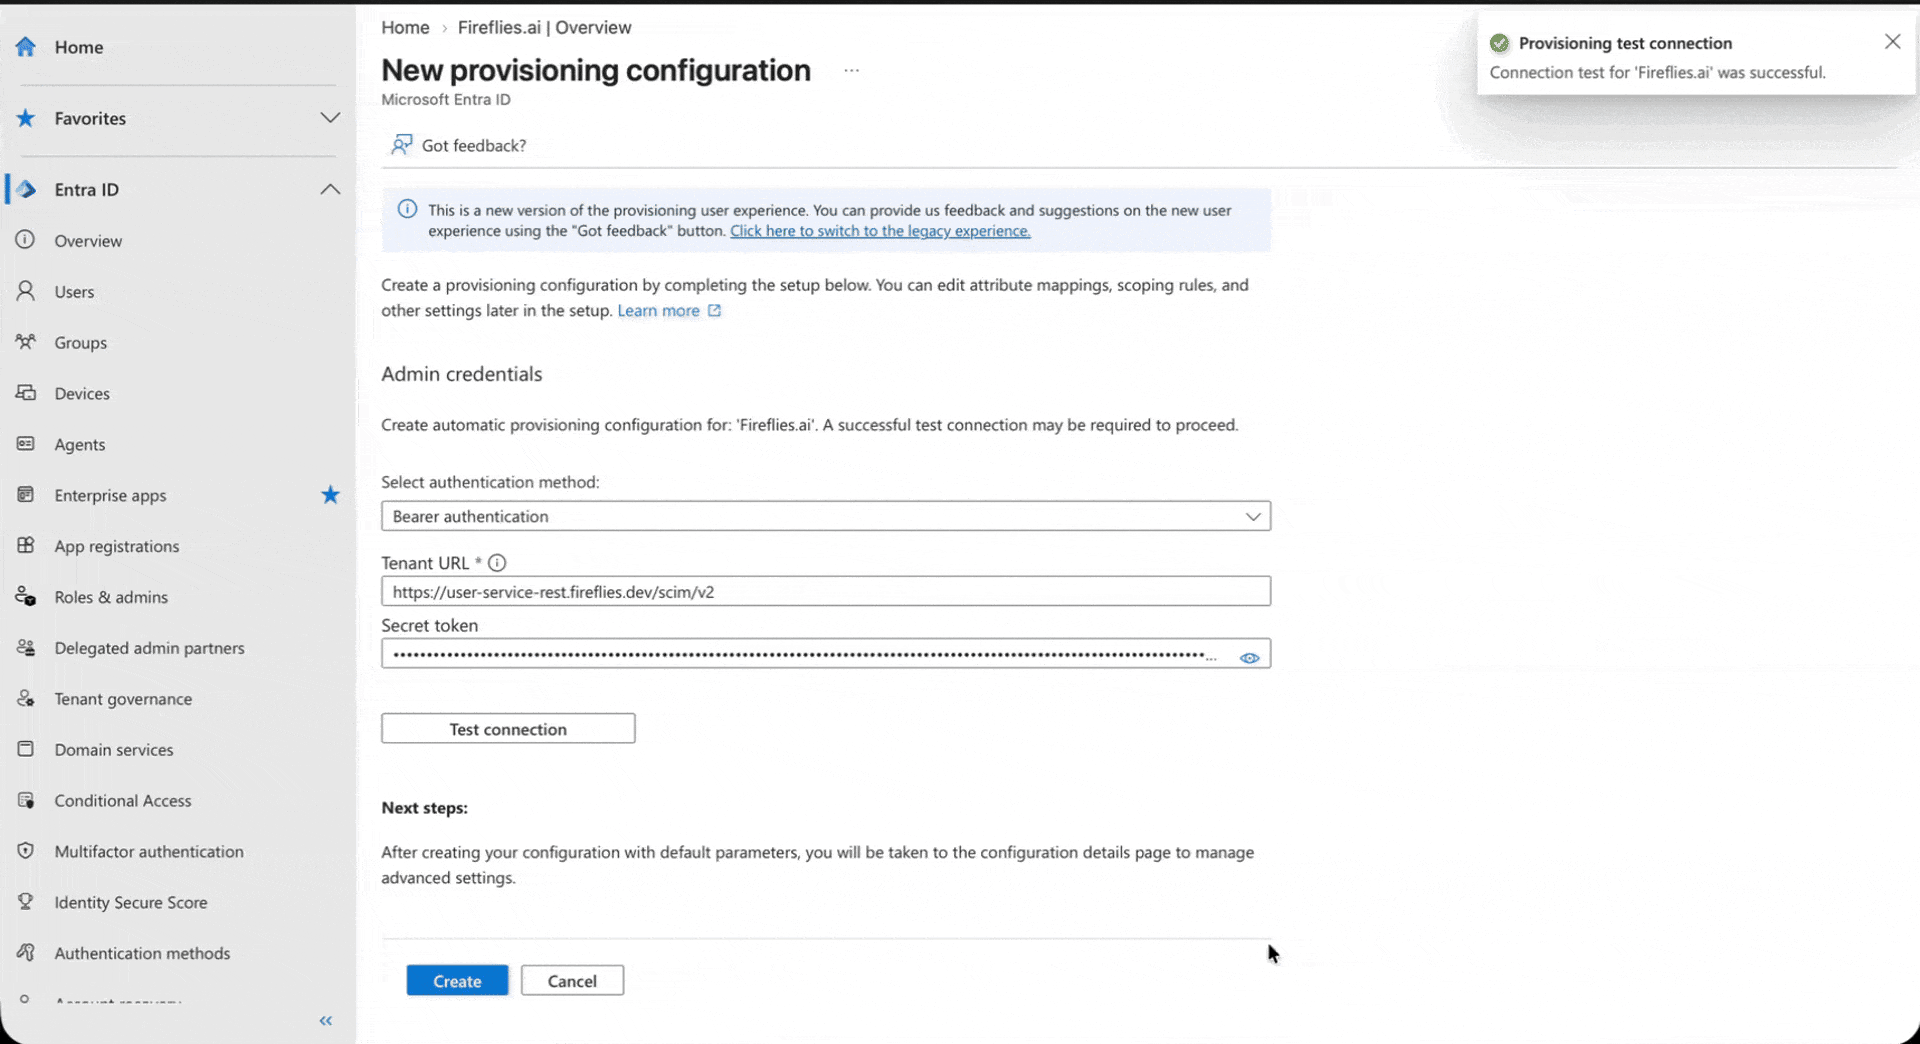Click the Learn more link
The width and height of the screenshot is (1920, 1044).
pos(659,311)
